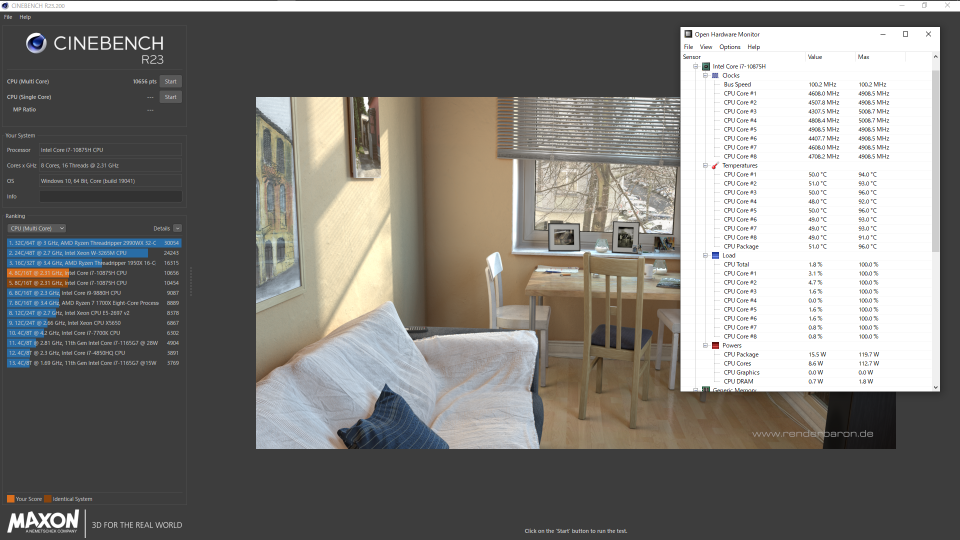Click the blue Load category icon
This screenshot has width=960, height=540.
[715, 255]
